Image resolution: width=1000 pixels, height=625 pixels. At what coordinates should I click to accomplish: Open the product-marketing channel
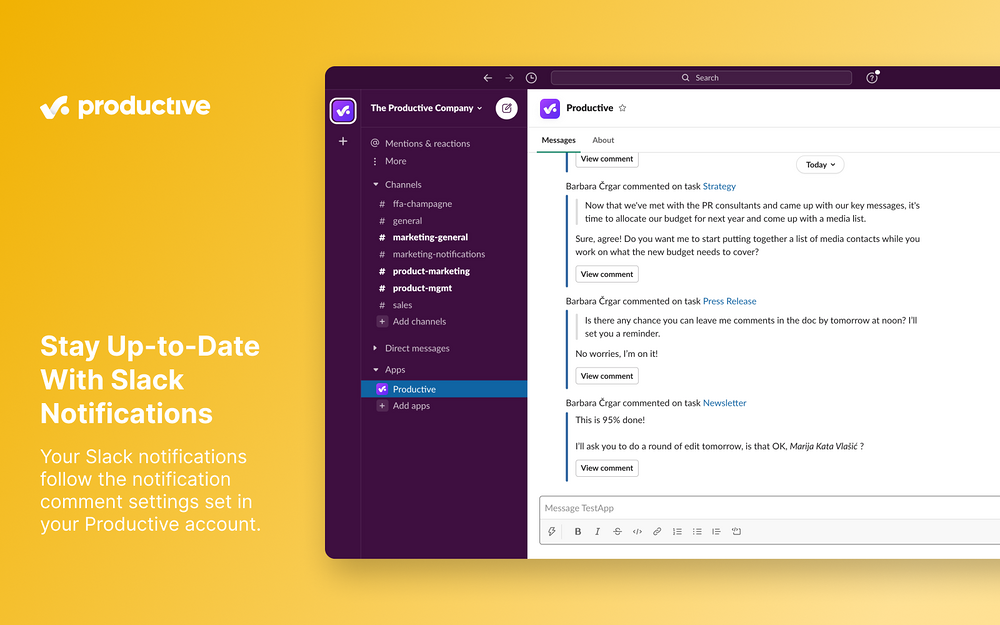(x=431, y=271)
